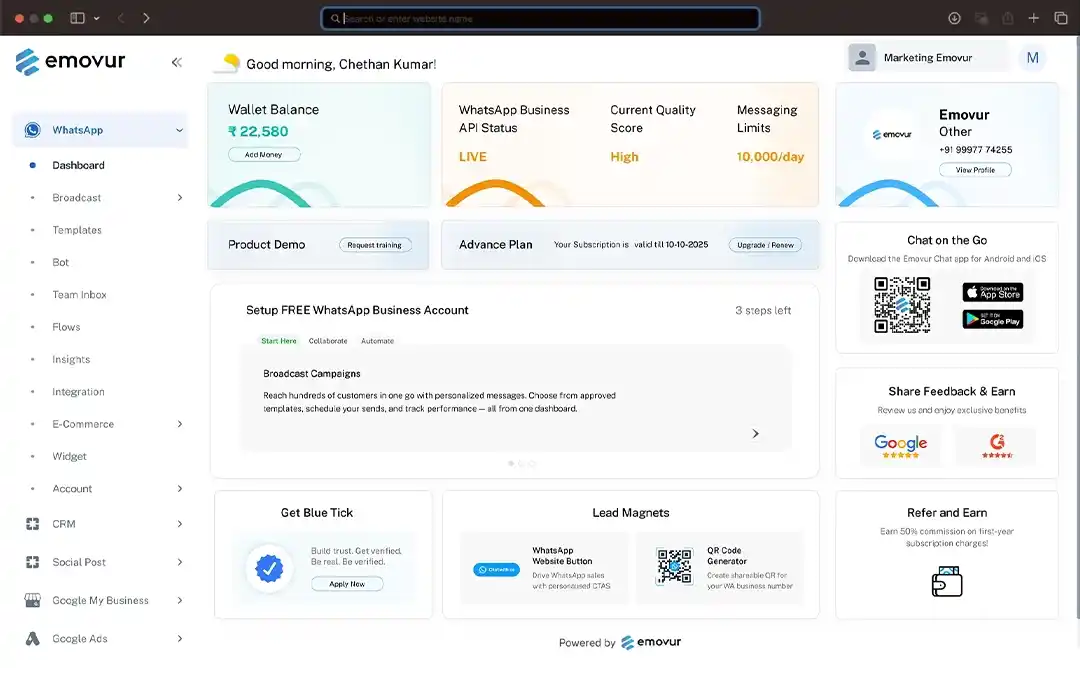Expand the Broadcast submenu

(x=180, y=198)
